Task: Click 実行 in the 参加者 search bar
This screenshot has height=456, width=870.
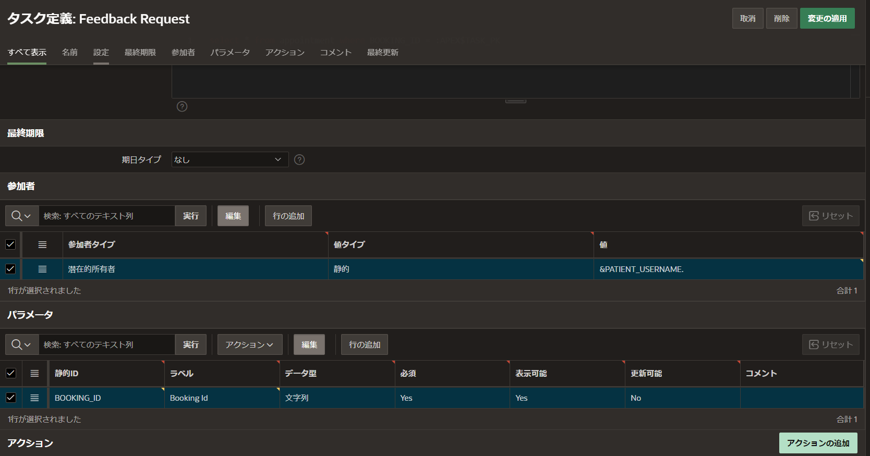Action: coord(191,216)
